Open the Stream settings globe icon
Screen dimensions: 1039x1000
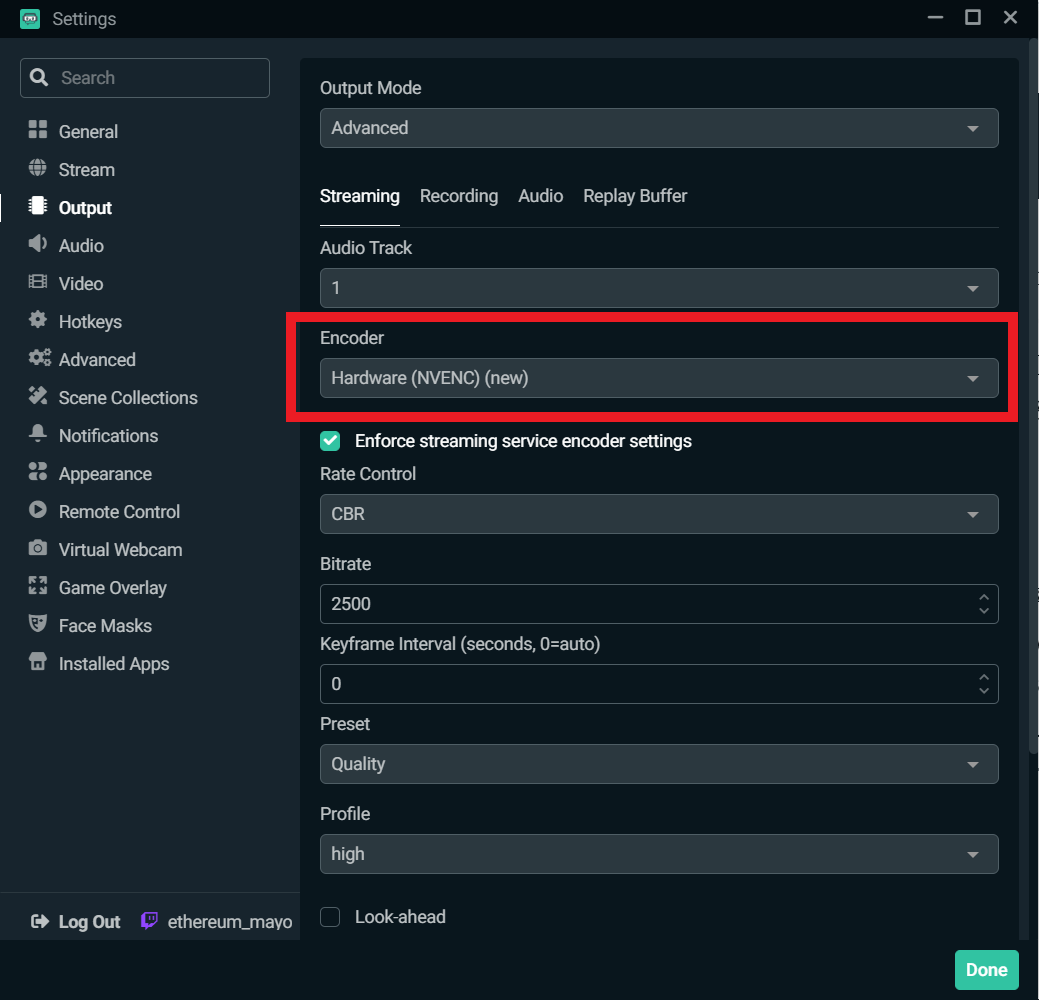coord(38,168)
